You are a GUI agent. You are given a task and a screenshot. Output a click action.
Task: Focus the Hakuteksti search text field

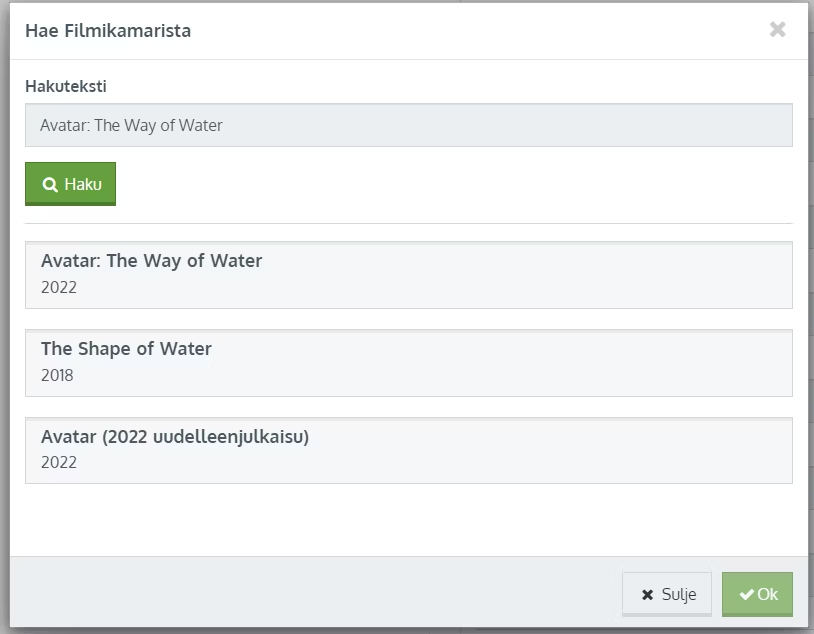pos(408,125)
